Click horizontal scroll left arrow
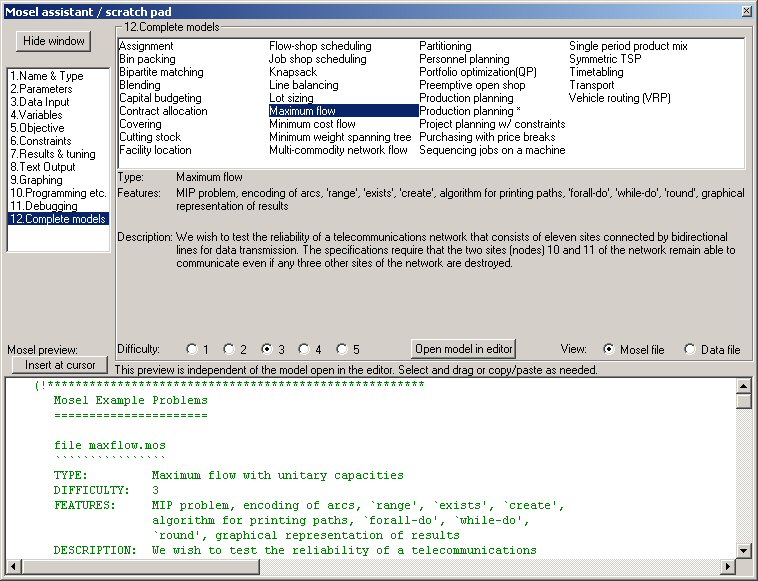This screenshot has height=581, width=758. click(13, 566)
